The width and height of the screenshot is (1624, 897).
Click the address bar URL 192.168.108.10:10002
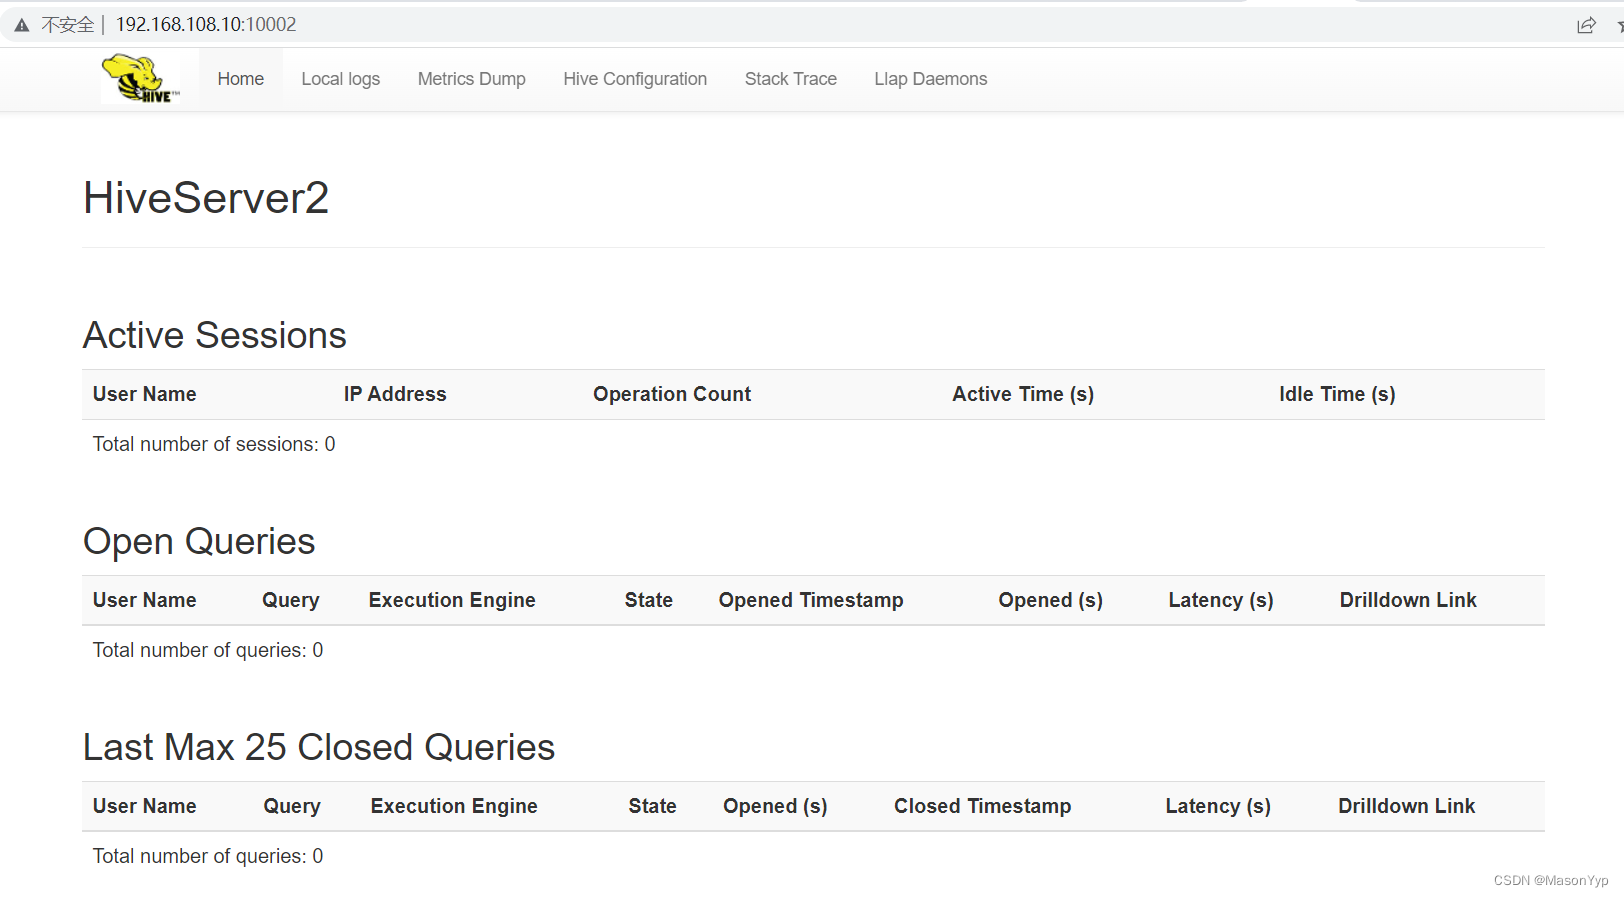point(206,25)
